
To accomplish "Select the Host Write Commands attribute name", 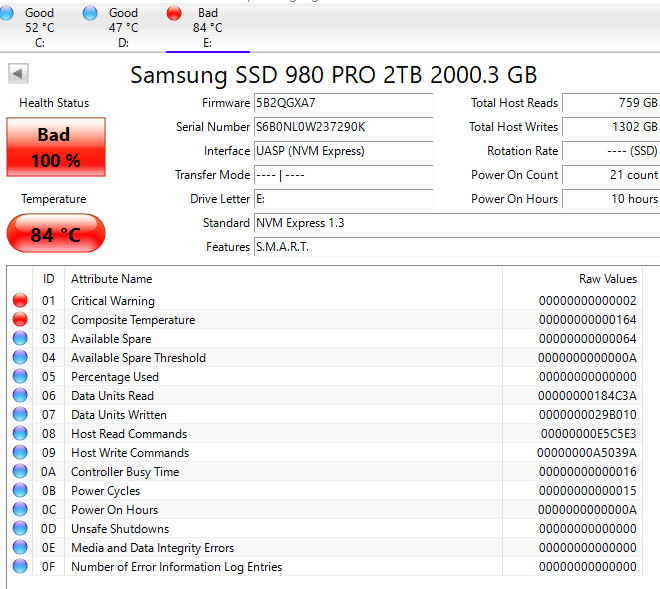I will tap(130, 453).
